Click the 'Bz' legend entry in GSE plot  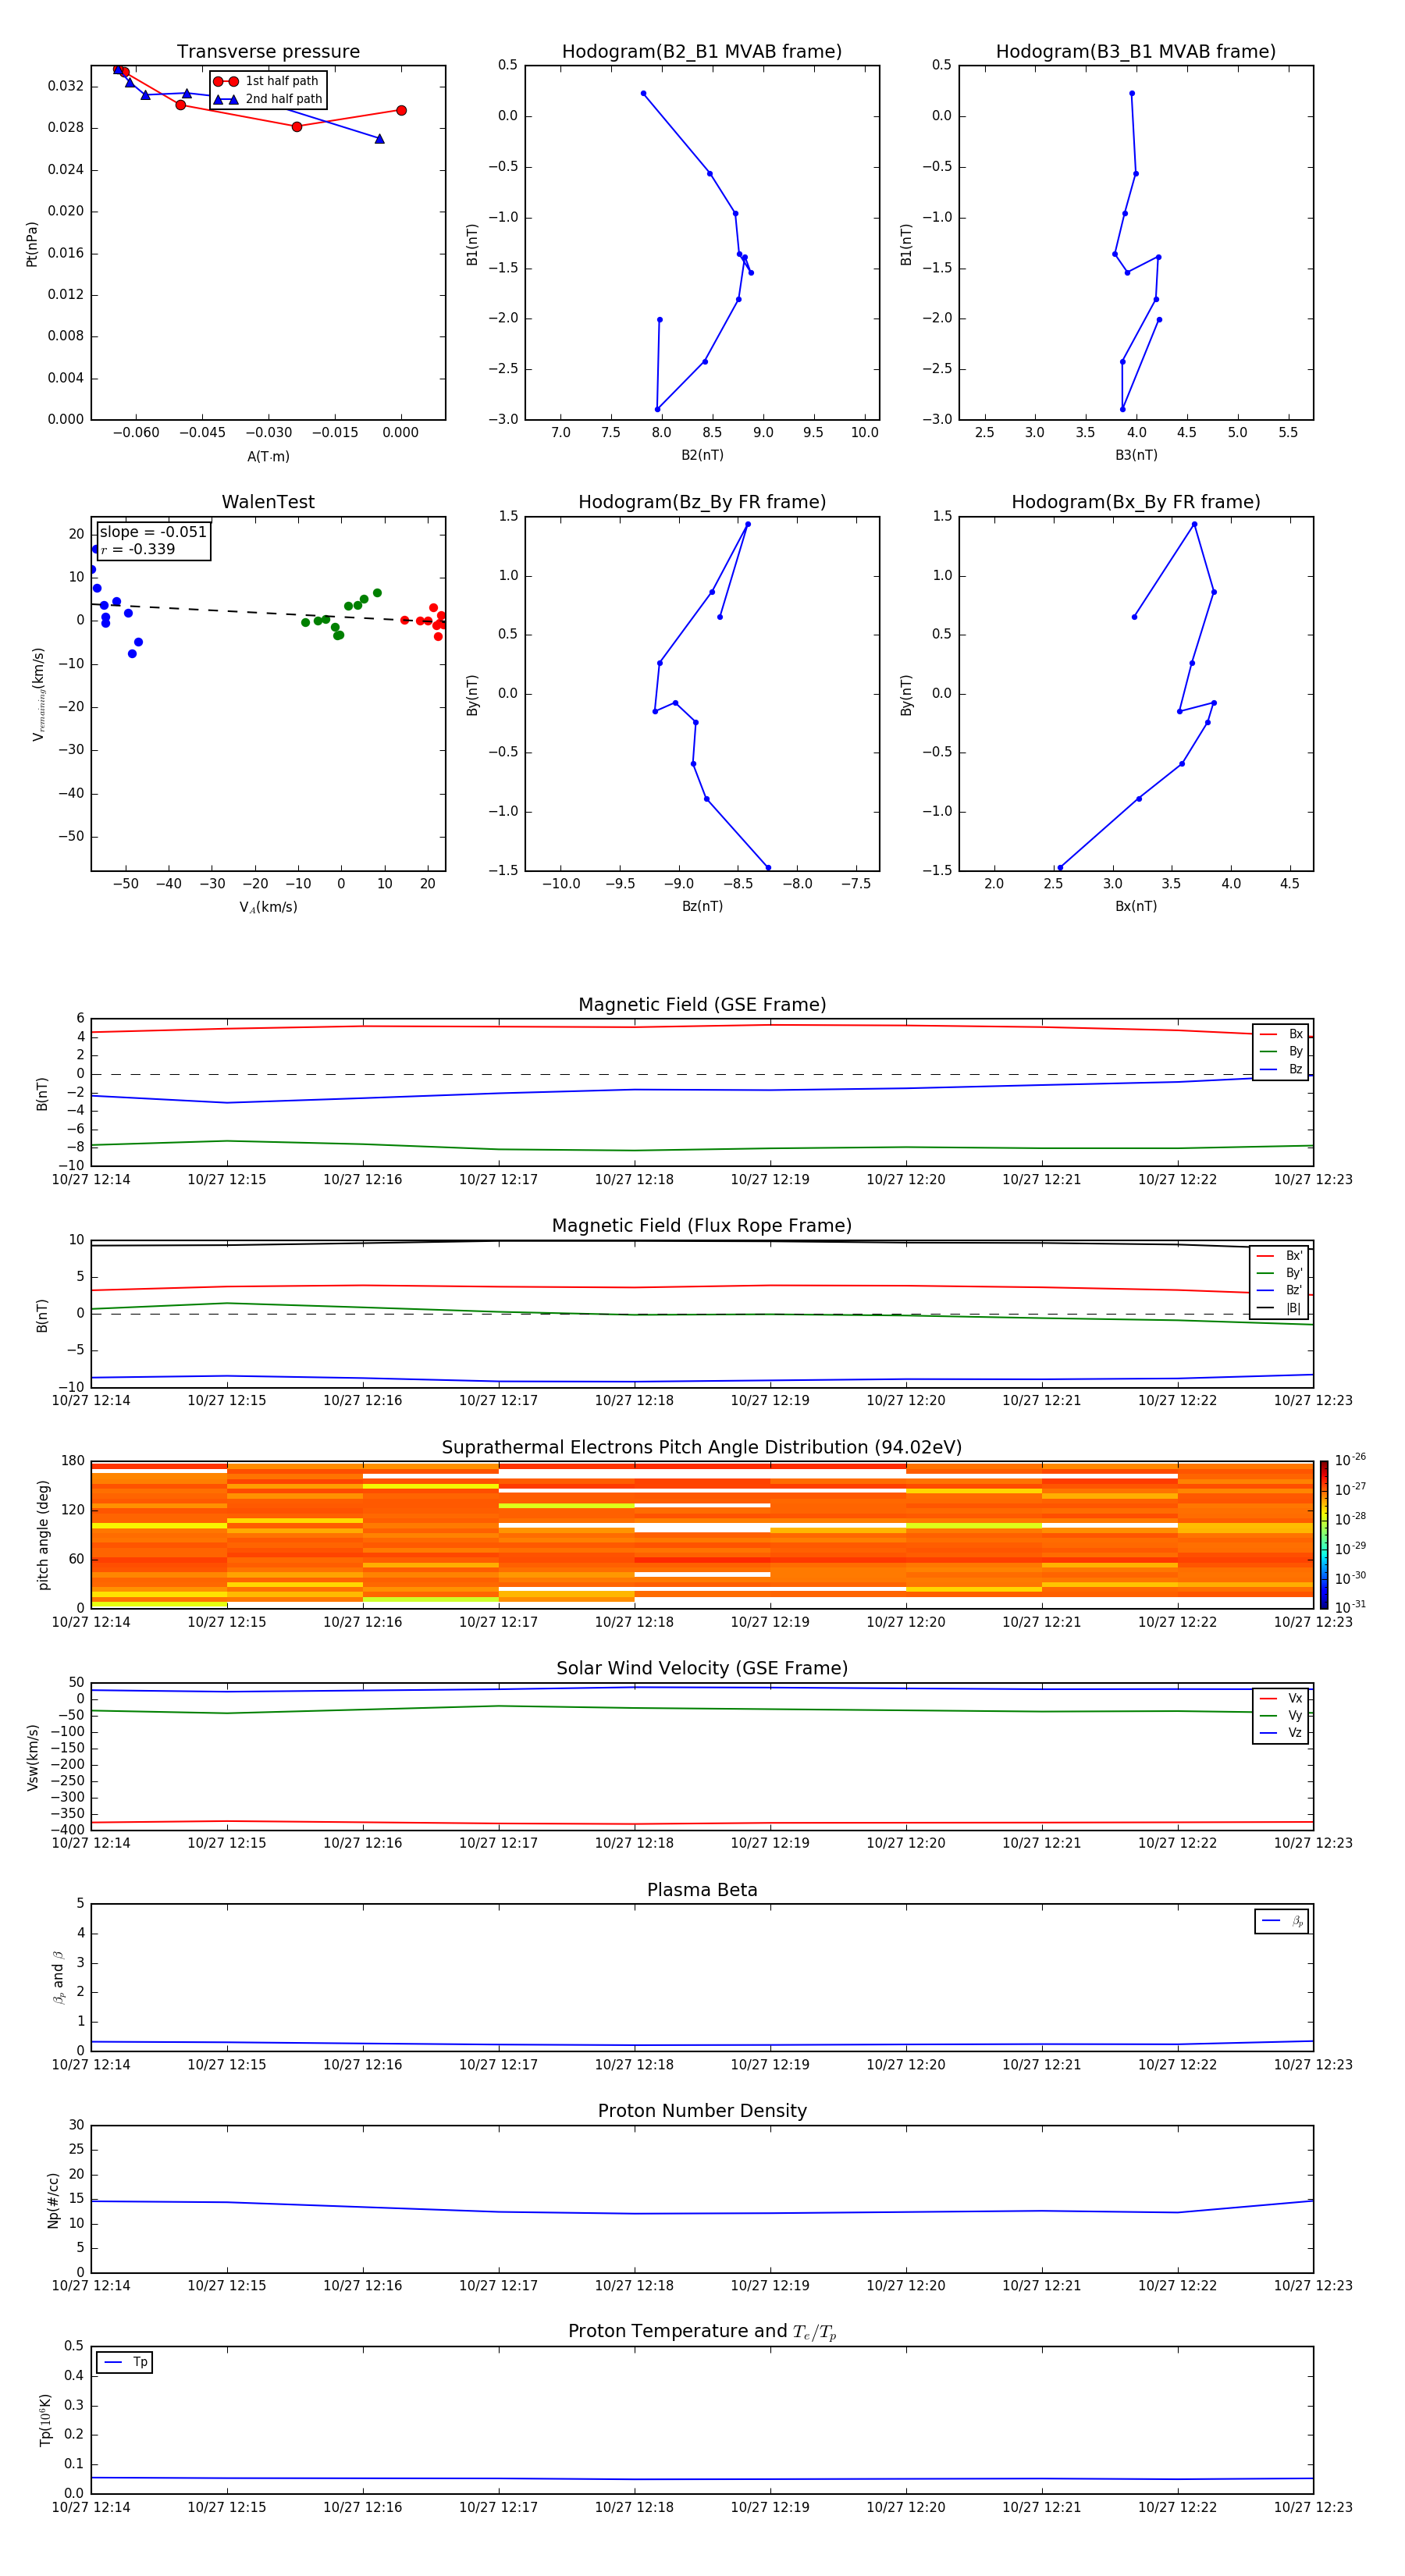coord(1281,1069)
